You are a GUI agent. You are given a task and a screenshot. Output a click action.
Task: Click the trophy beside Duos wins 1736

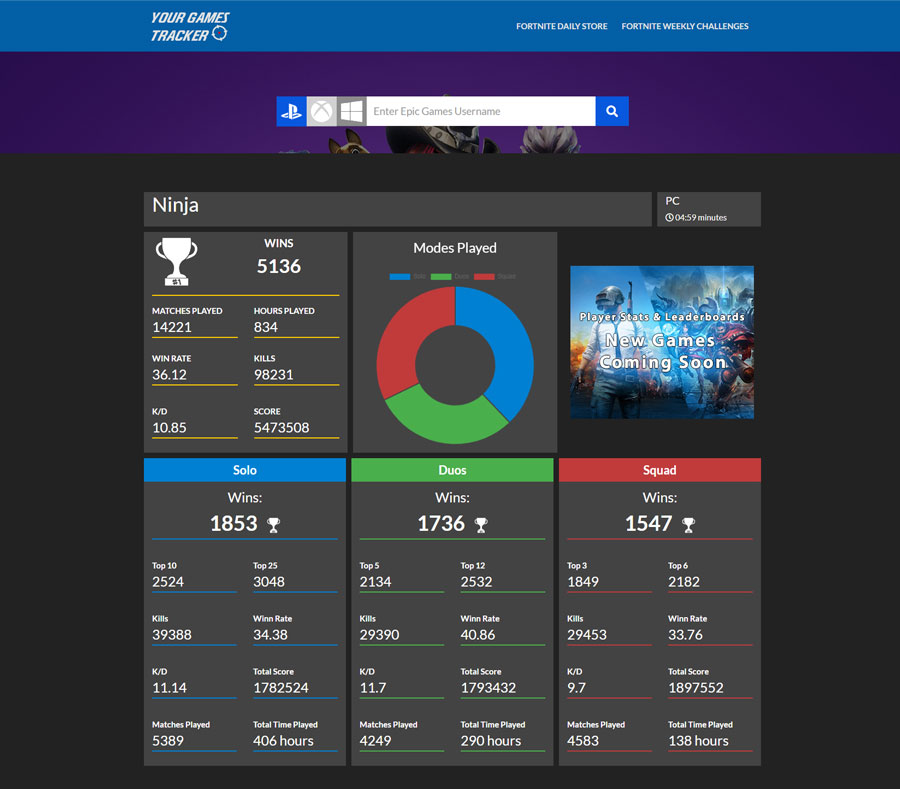pyautogui.click(x=481, y=524)
